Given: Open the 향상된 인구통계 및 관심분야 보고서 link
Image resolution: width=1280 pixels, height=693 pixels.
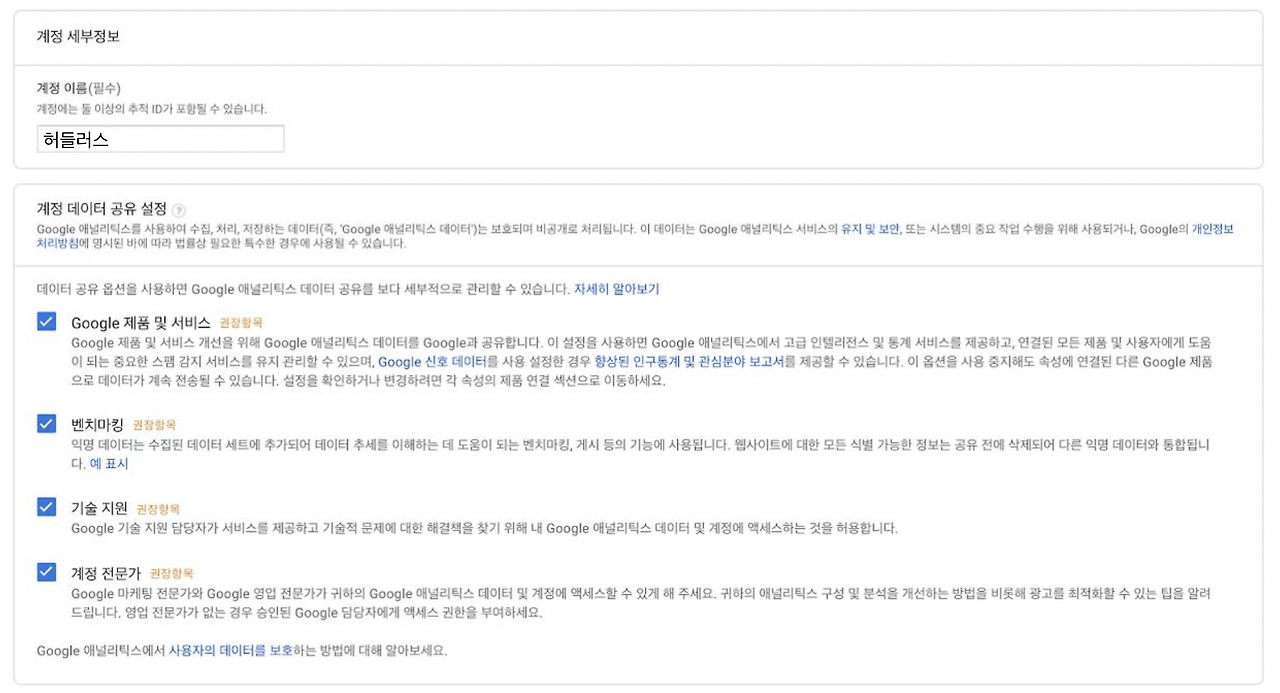Looking at the screenshot, I should coord(690,359).
